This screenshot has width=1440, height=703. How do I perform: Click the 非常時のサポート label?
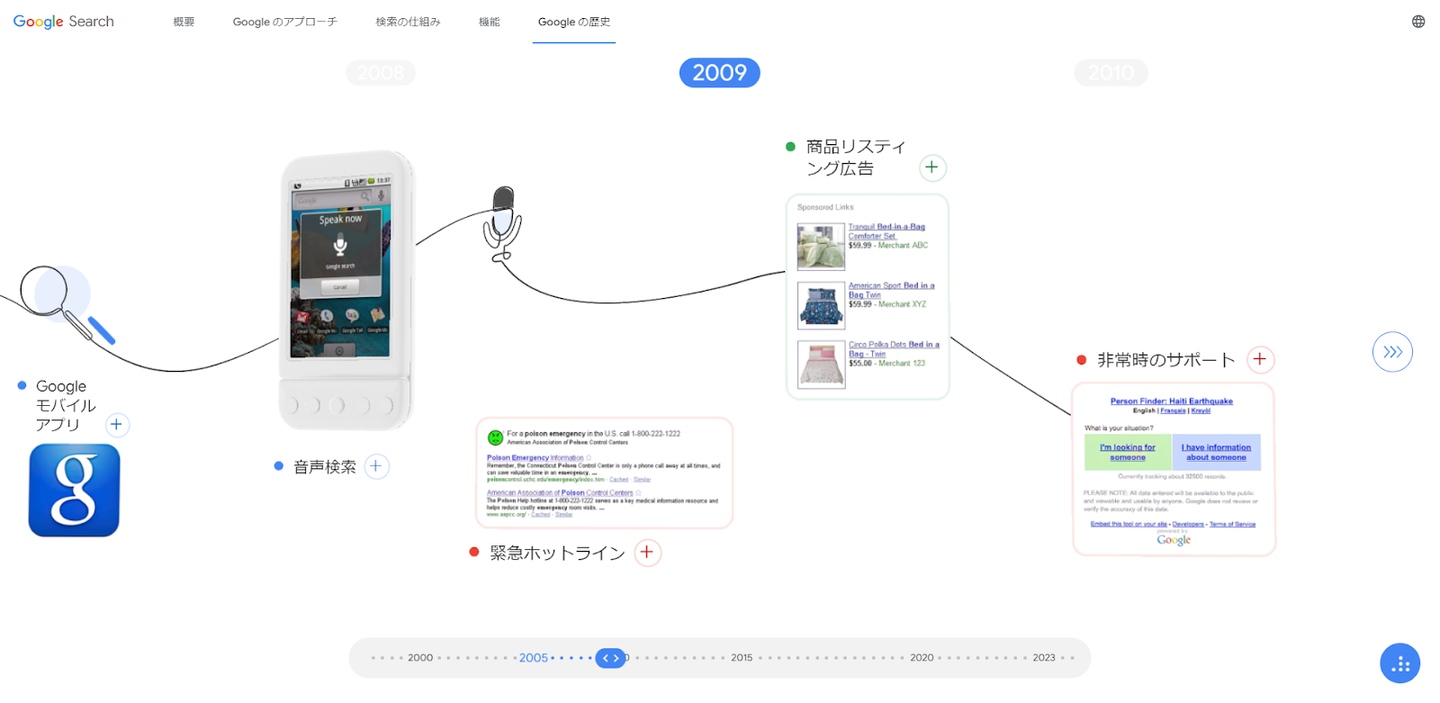coord(1166,360)
